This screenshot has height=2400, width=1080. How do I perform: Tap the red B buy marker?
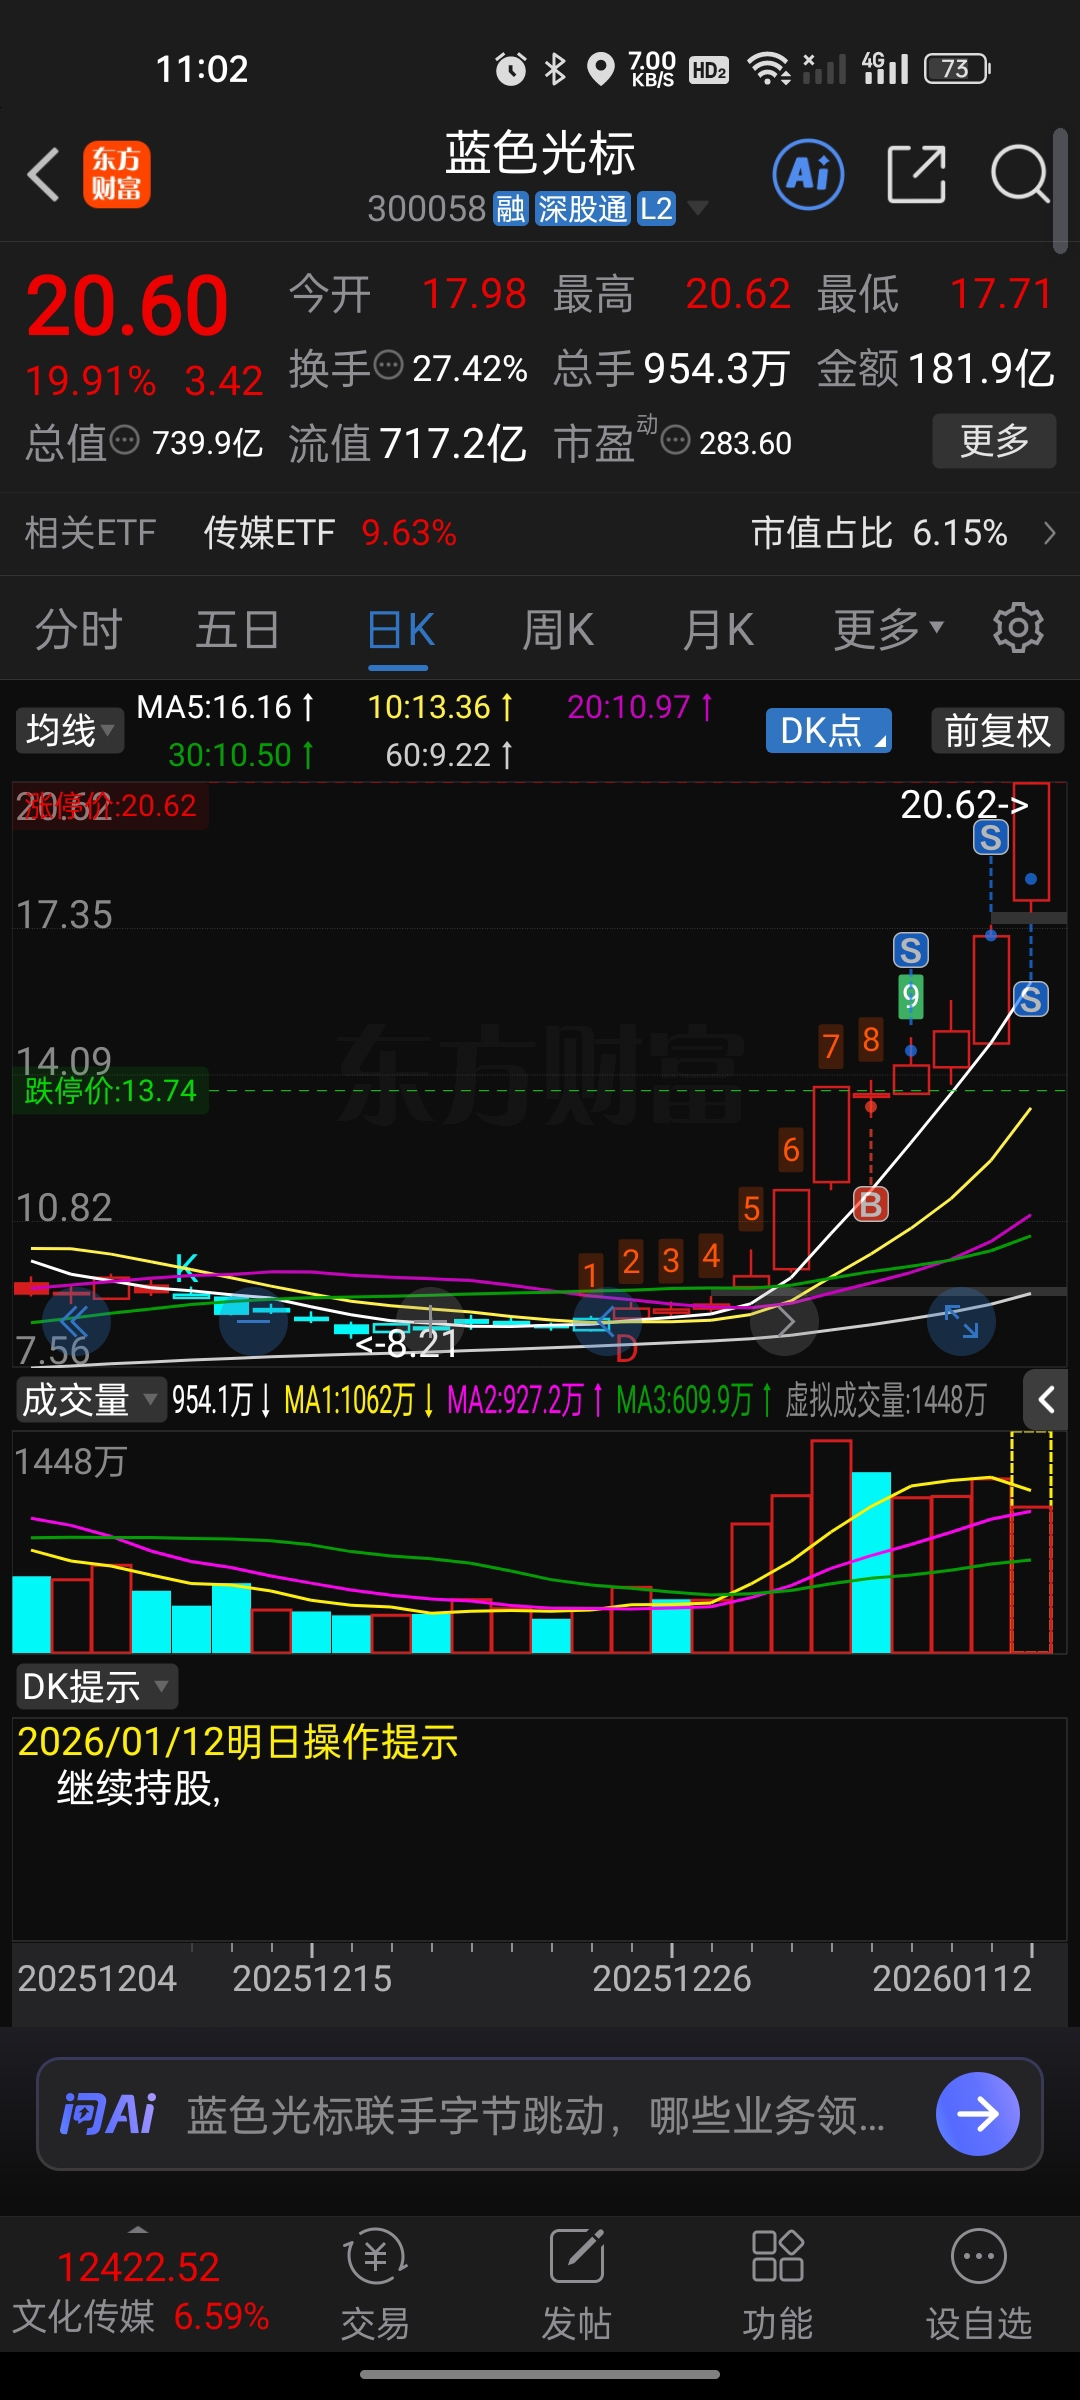point(871,1205)
